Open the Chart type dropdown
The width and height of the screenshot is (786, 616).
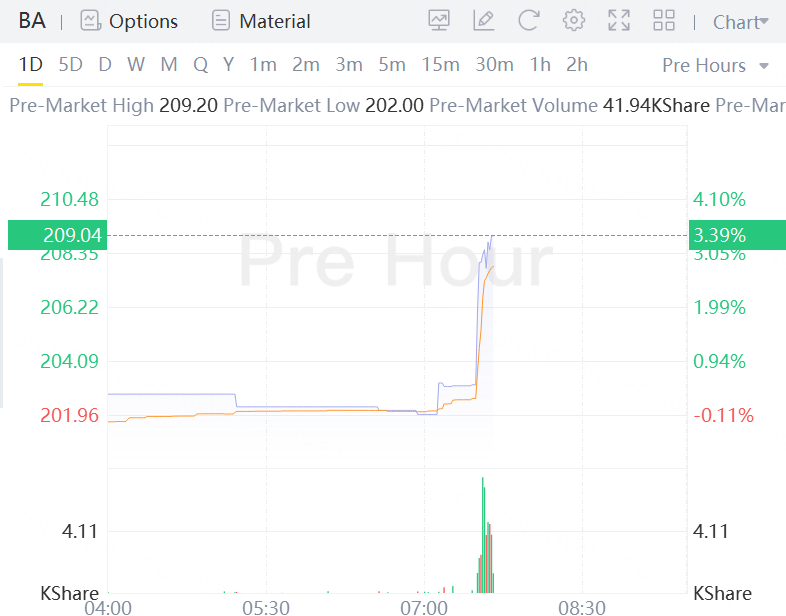point(741,21)
